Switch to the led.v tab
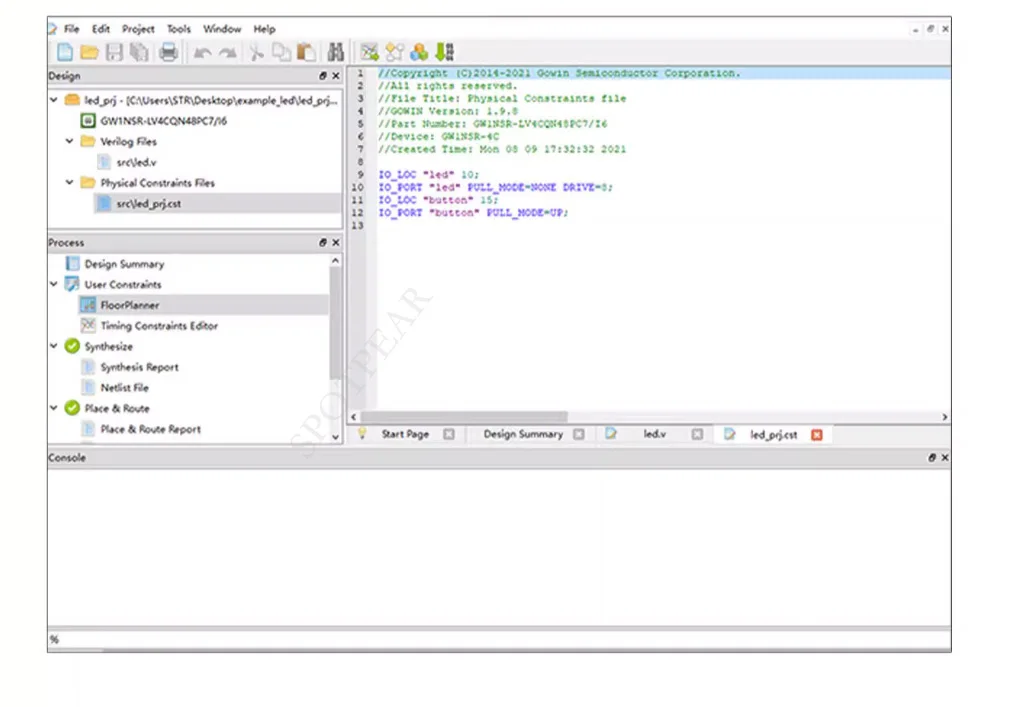 point(654,434)
